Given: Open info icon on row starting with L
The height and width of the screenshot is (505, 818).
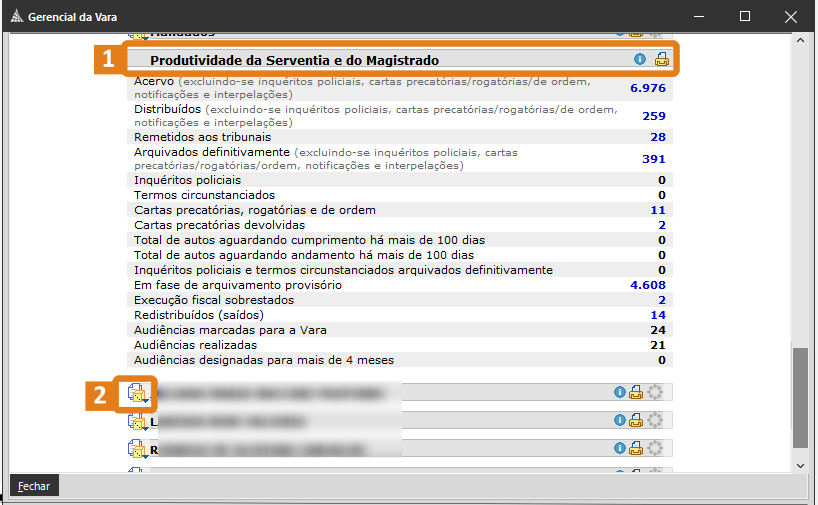Looking at the screenshot, I should (x=619, y=421).
